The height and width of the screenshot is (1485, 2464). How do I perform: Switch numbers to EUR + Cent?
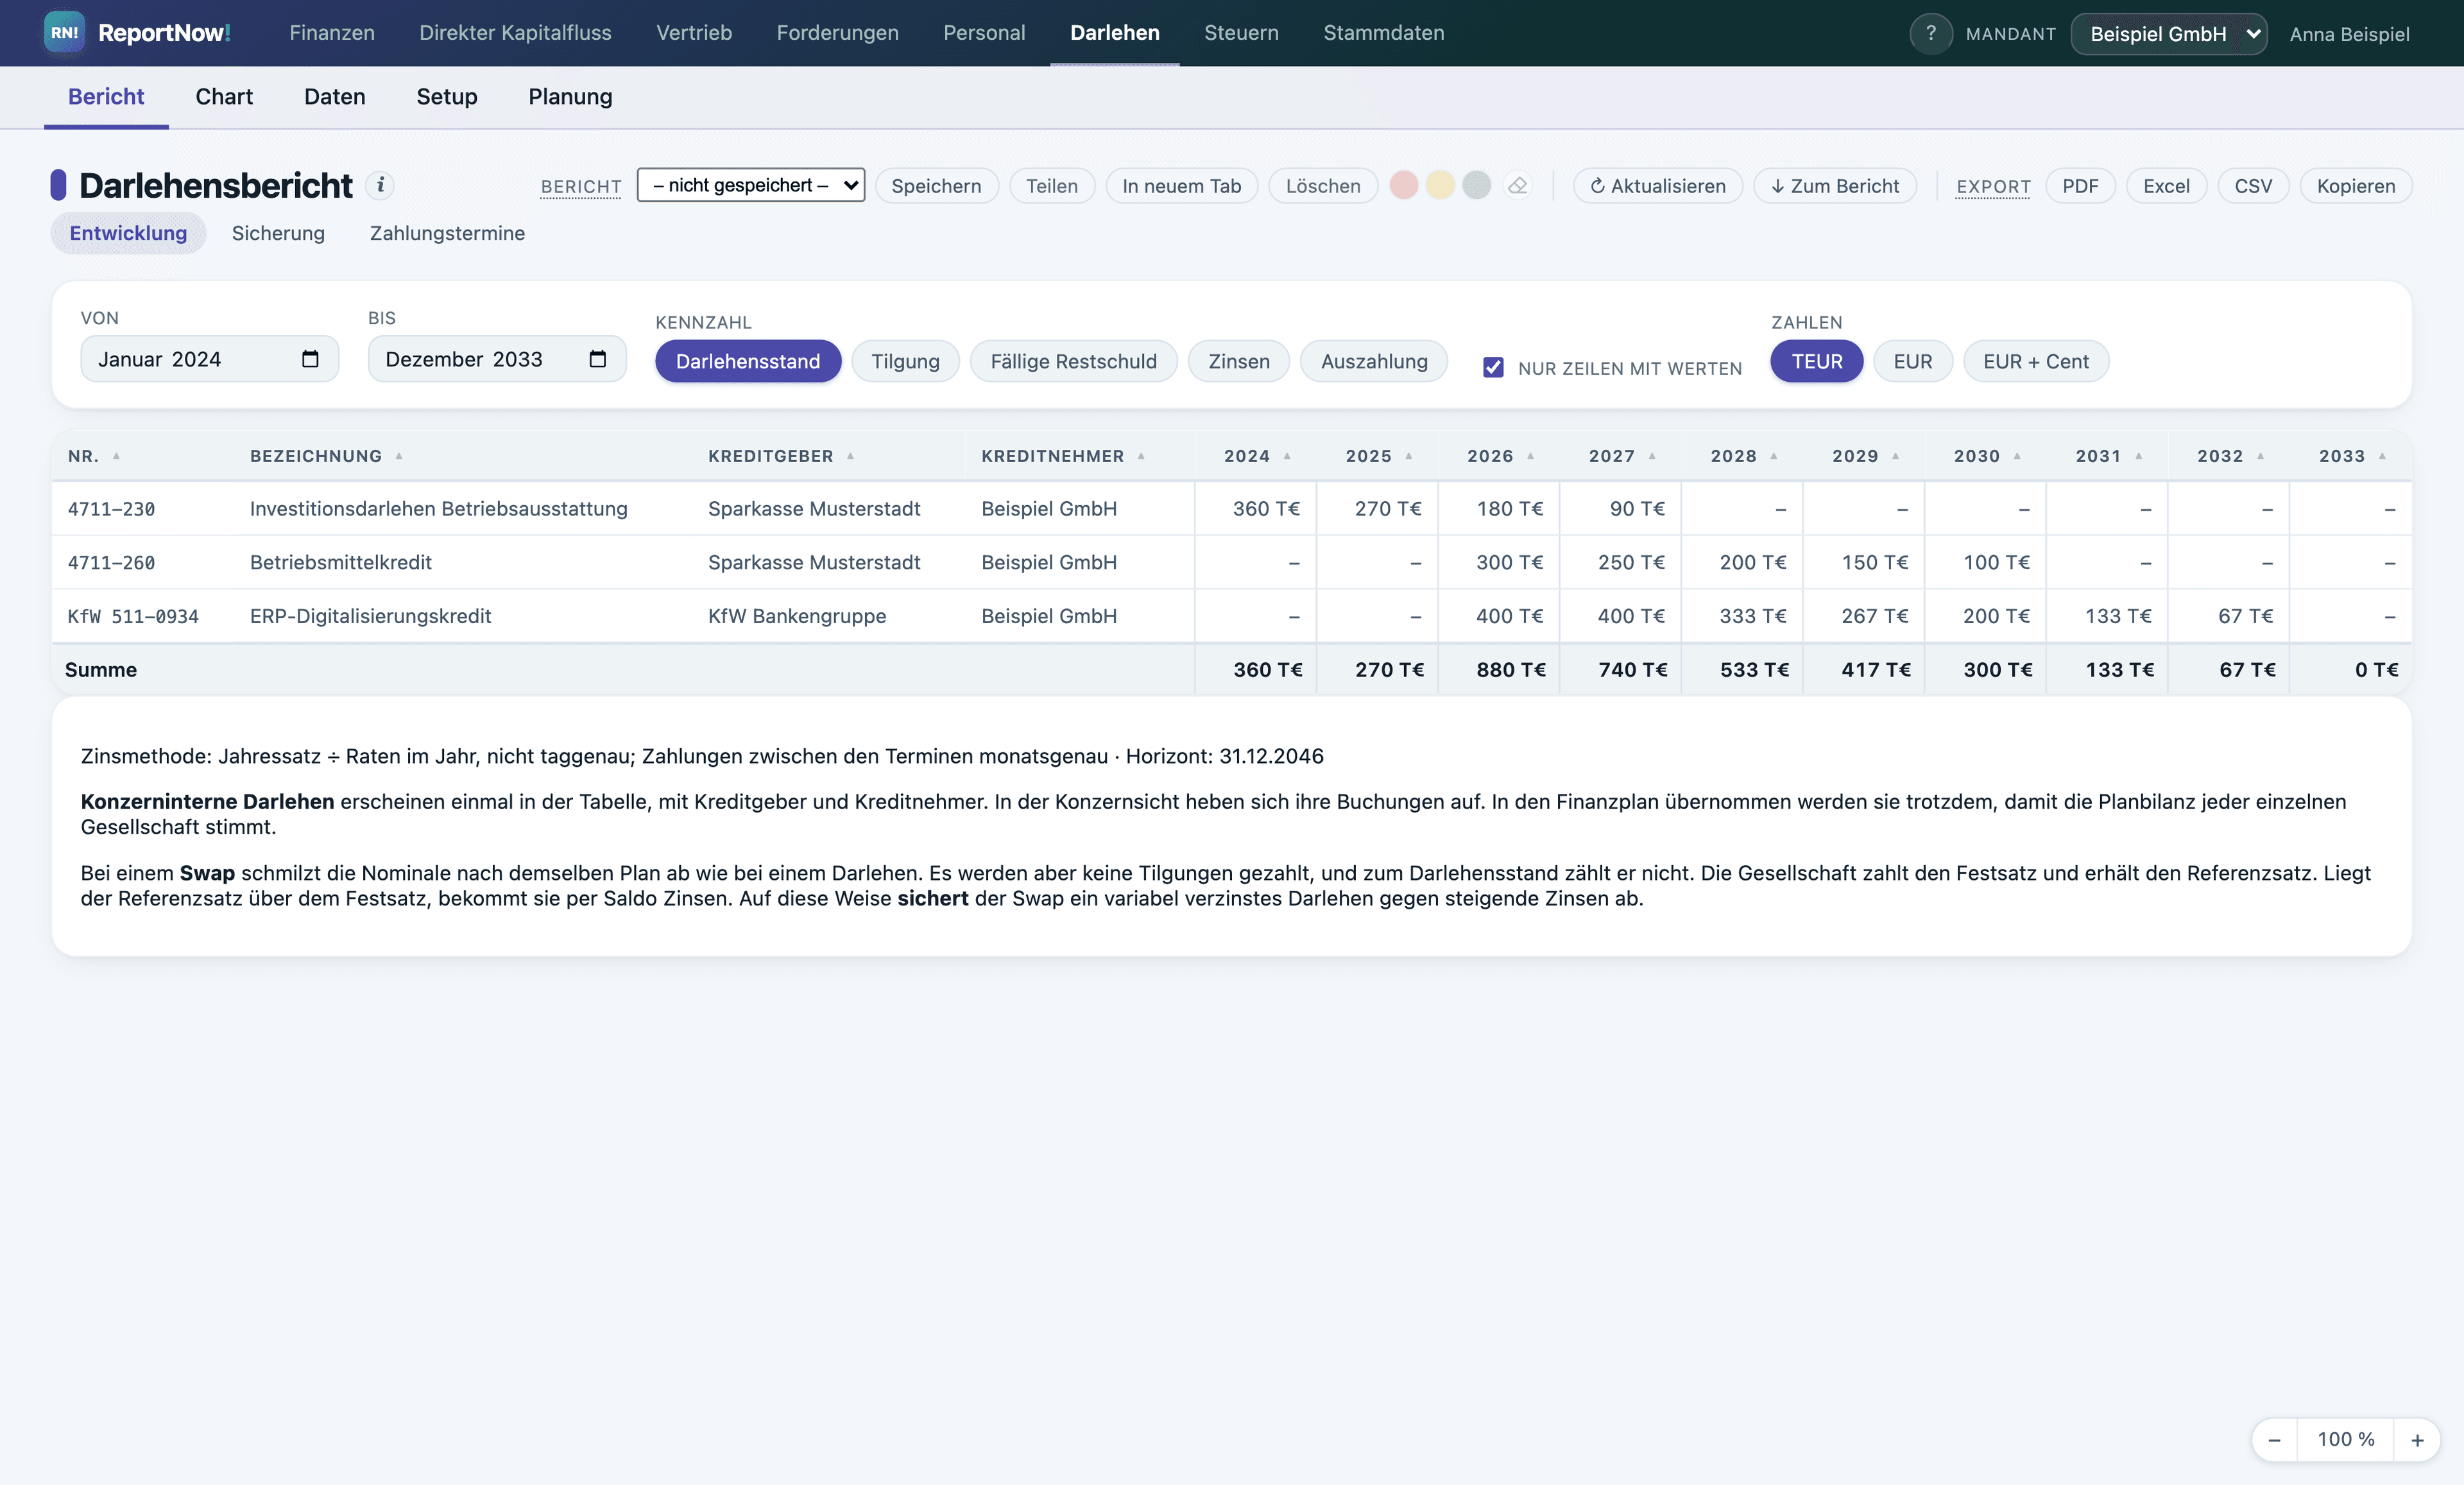pyautogui.click(x=2036, y=361)
